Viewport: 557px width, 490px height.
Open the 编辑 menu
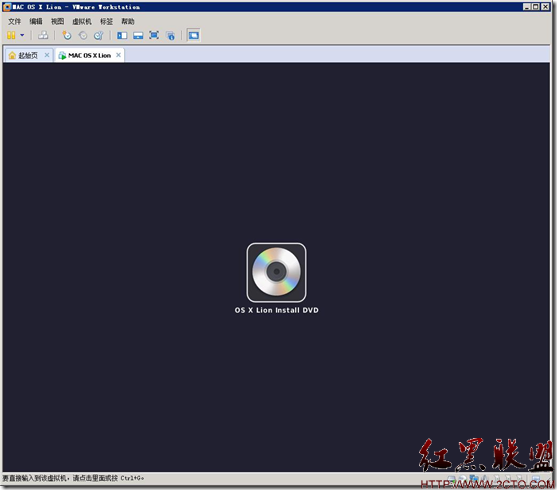36,21
